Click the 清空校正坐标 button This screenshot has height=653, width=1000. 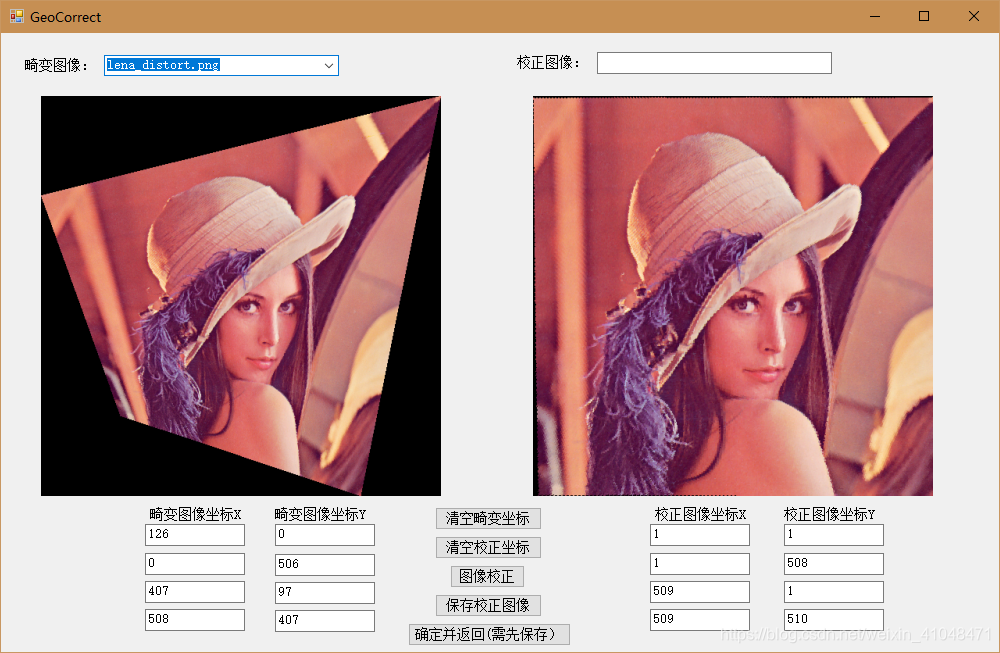(x=488, y=548)
